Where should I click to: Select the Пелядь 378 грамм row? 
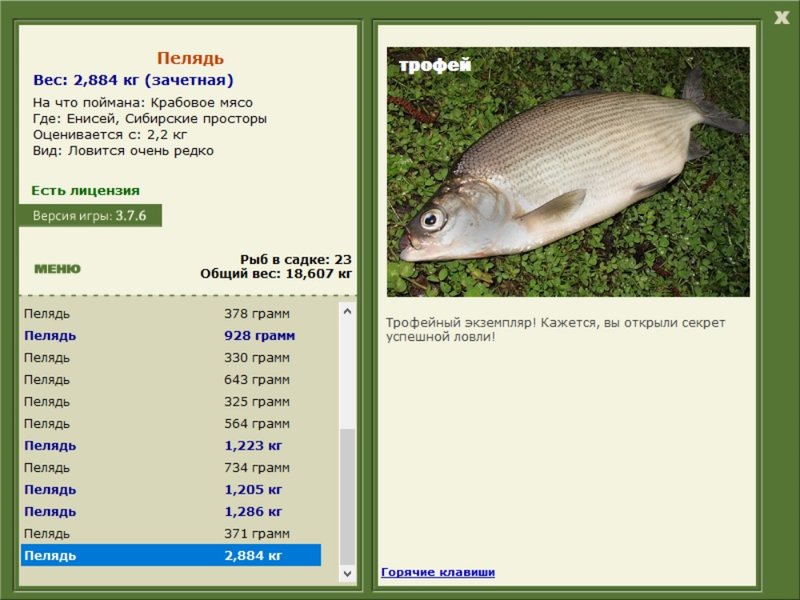(170, 314)
